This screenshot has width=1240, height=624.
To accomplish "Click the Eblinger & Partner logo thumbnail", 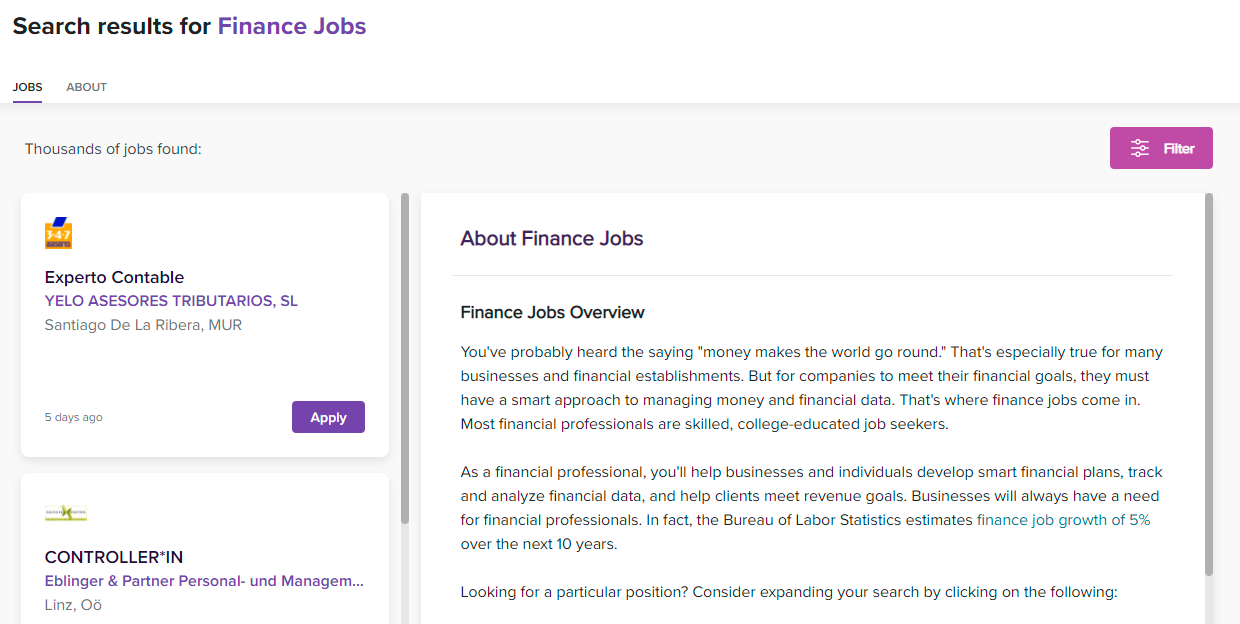I will tap(66, 513).
